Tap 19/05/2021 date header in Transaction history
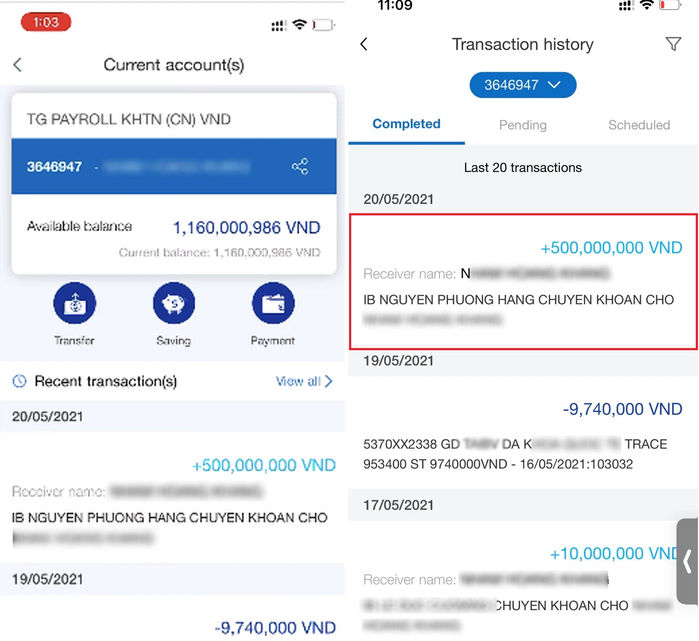The width and height of the screenshot is (699, 641). click(x=398, y=360)
